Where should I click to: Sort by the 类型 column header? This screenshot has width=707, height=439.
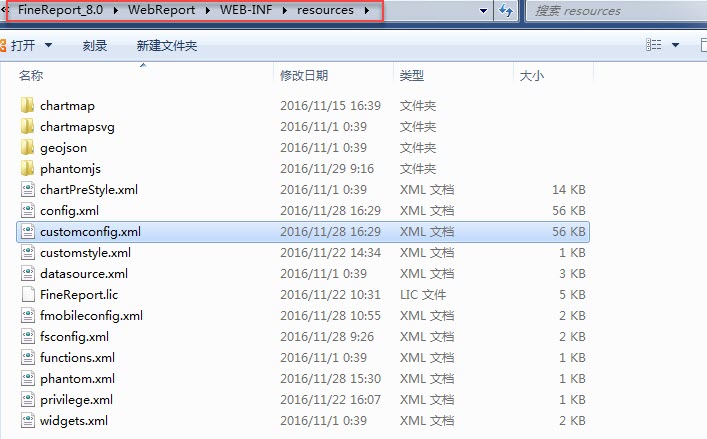pyautogui.click(x=412, y=75)
